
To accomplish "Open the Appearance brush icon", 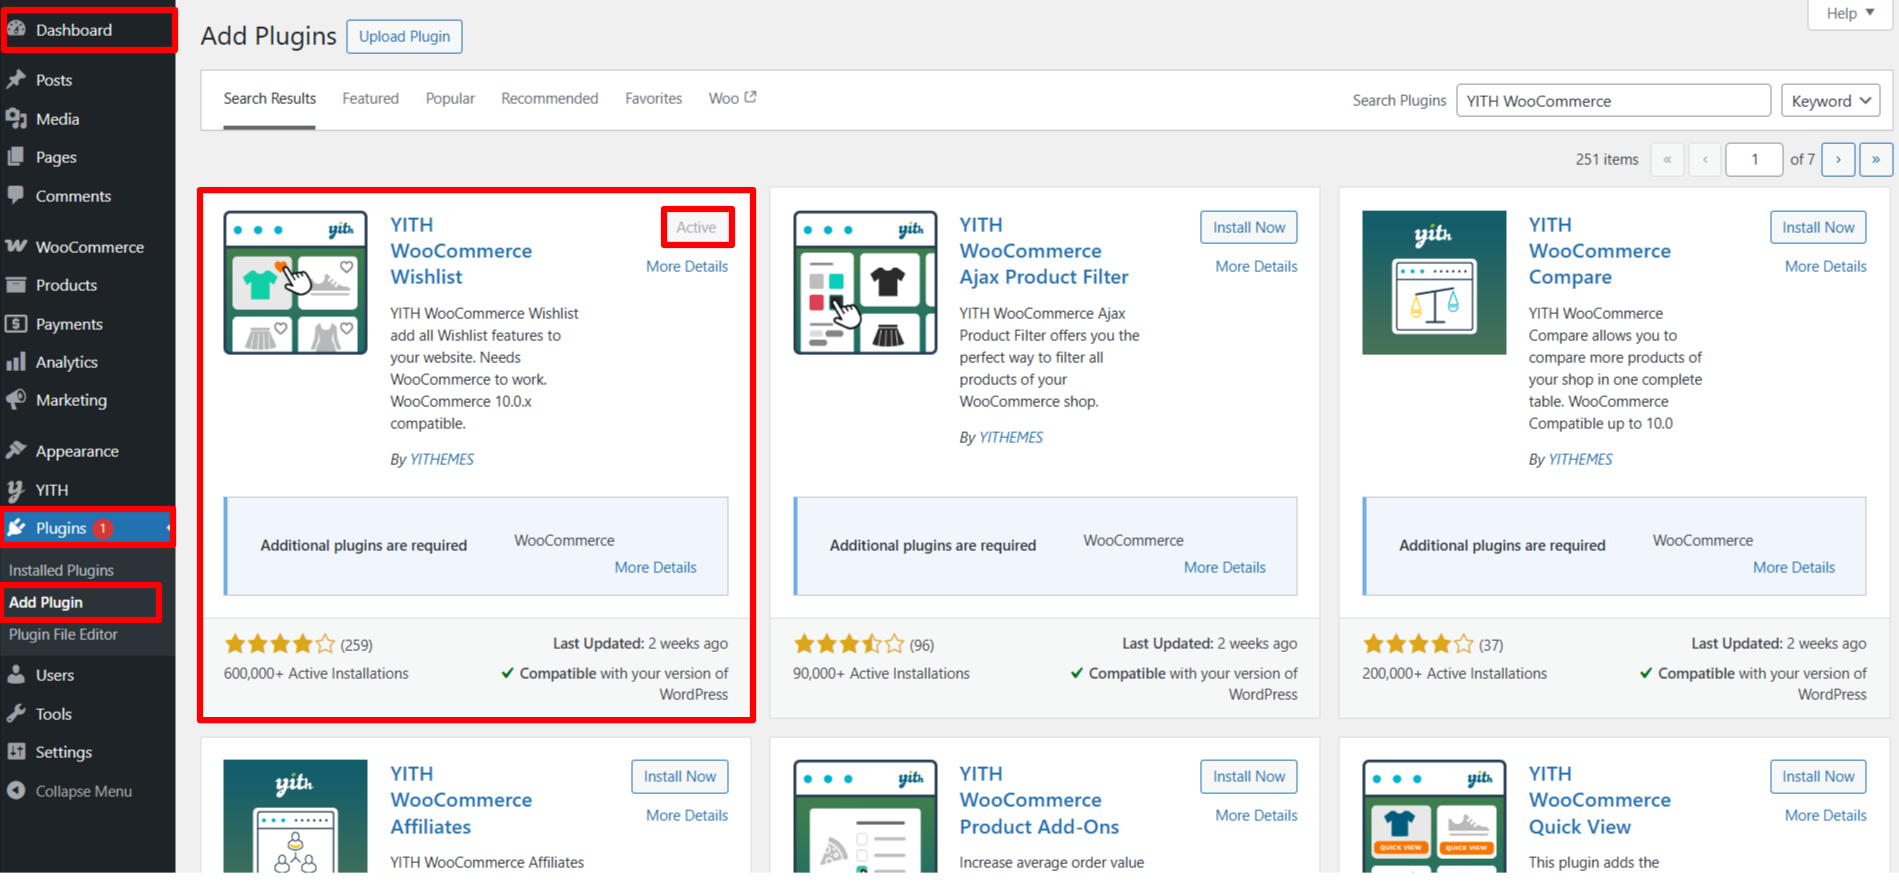I will tap(16, 451).
